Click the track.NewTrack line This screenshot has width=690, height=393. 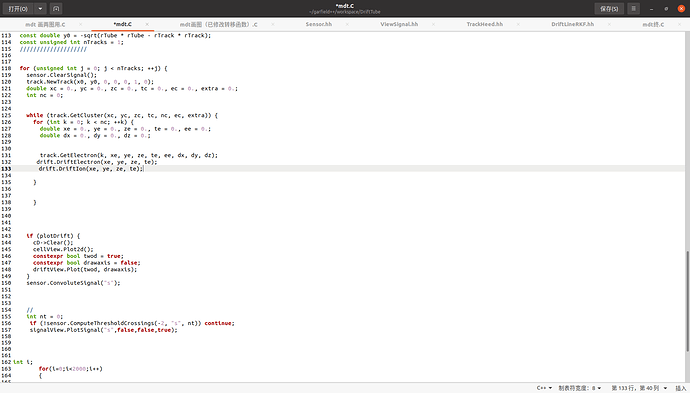tap(90, 81)
